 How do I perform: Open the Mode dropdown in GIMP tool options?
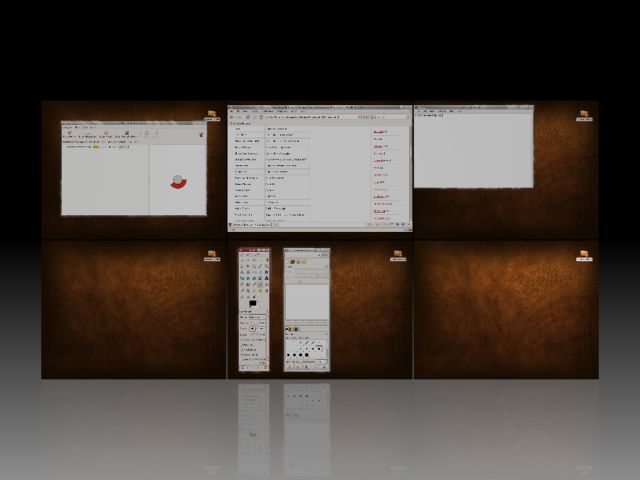(258, 317)
